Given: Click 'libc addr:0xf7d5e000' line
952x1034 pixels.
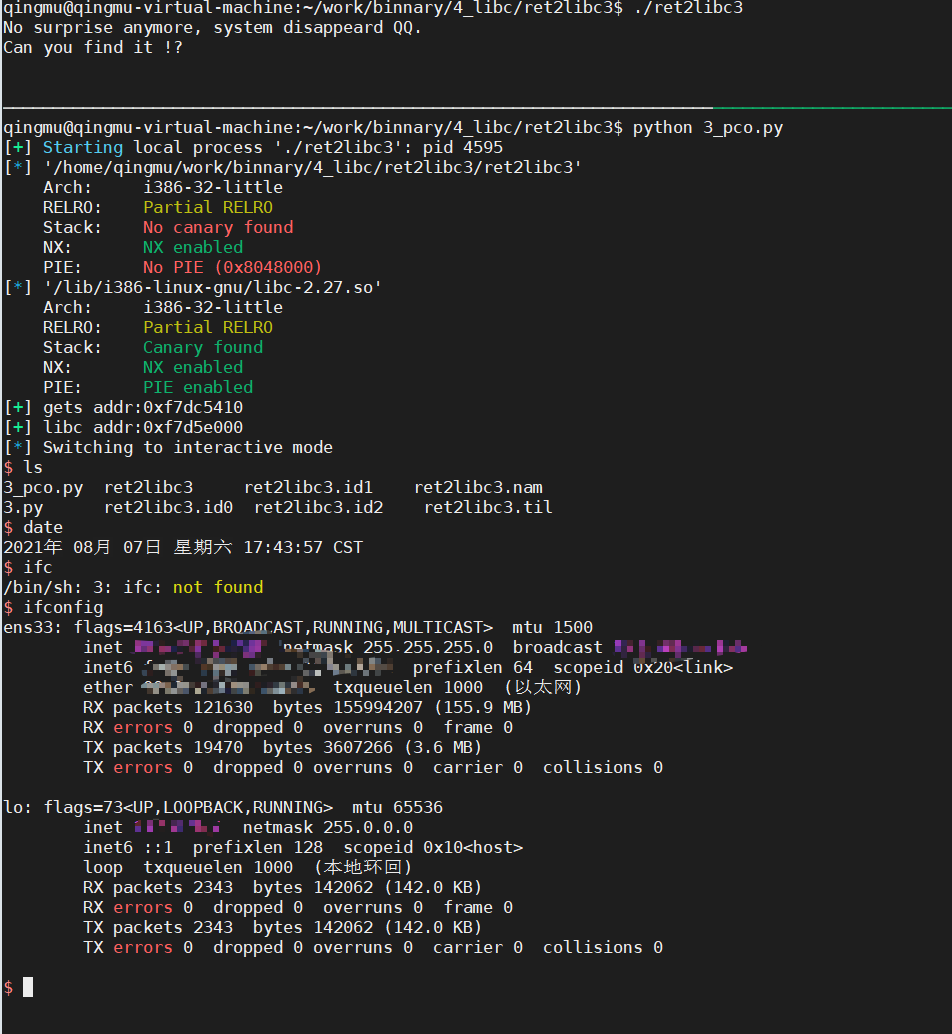Looking at the screenshot, I should (x=123, y=427).
